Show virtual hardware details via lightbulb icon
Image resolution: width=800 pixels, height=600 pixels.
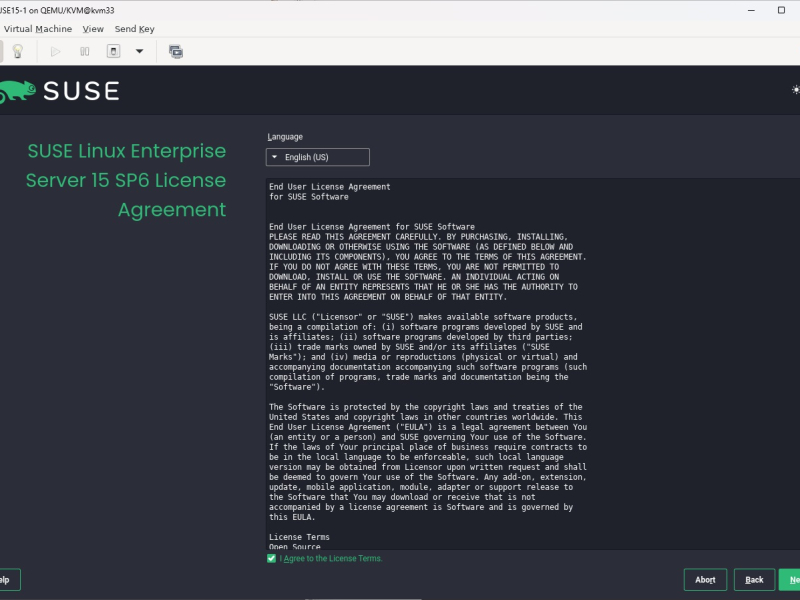(17, 52)
